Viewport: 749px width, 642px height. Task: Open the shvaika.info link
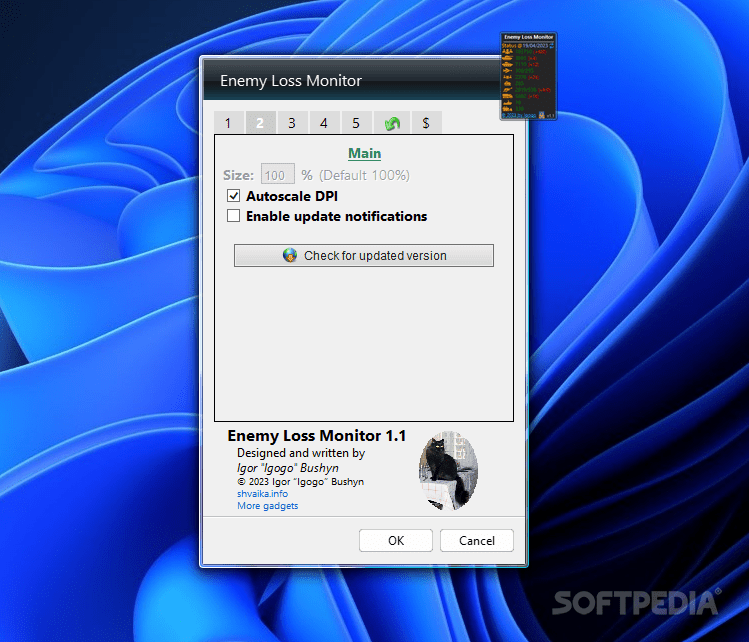tap(263, 493)
